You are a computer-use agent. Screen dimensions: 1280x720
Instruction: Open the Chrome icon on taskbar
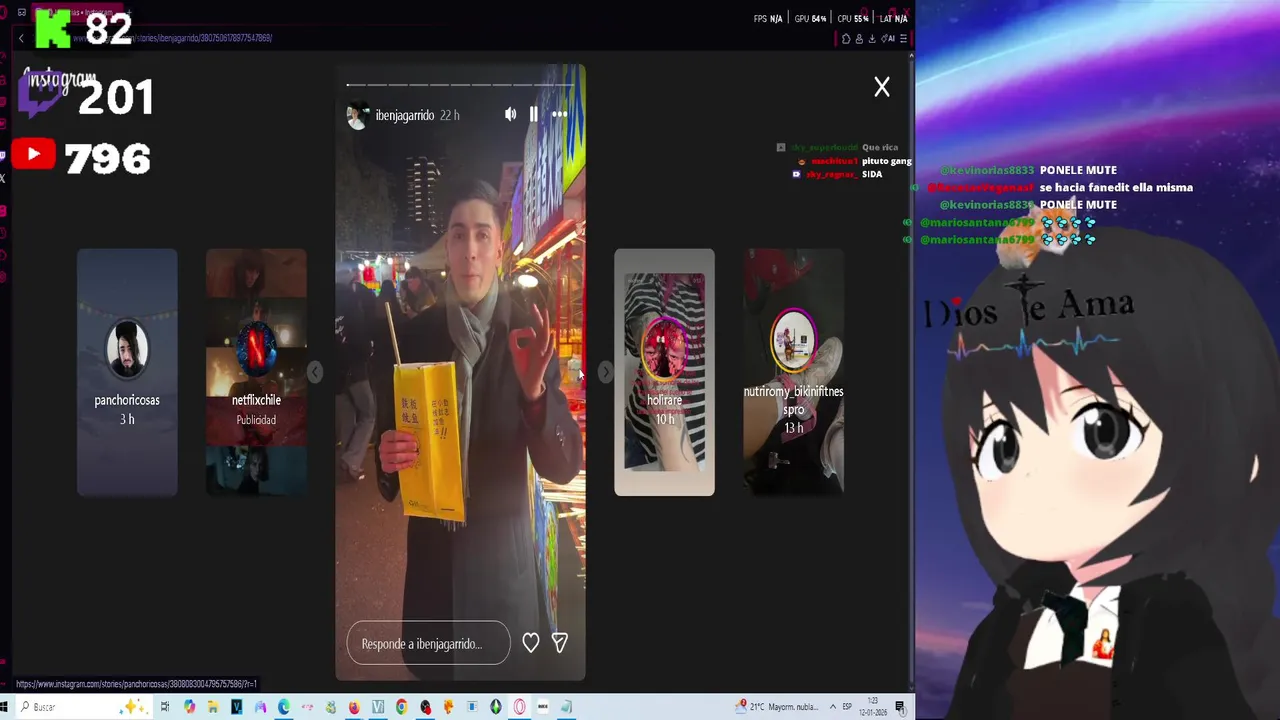coord(401,707)
